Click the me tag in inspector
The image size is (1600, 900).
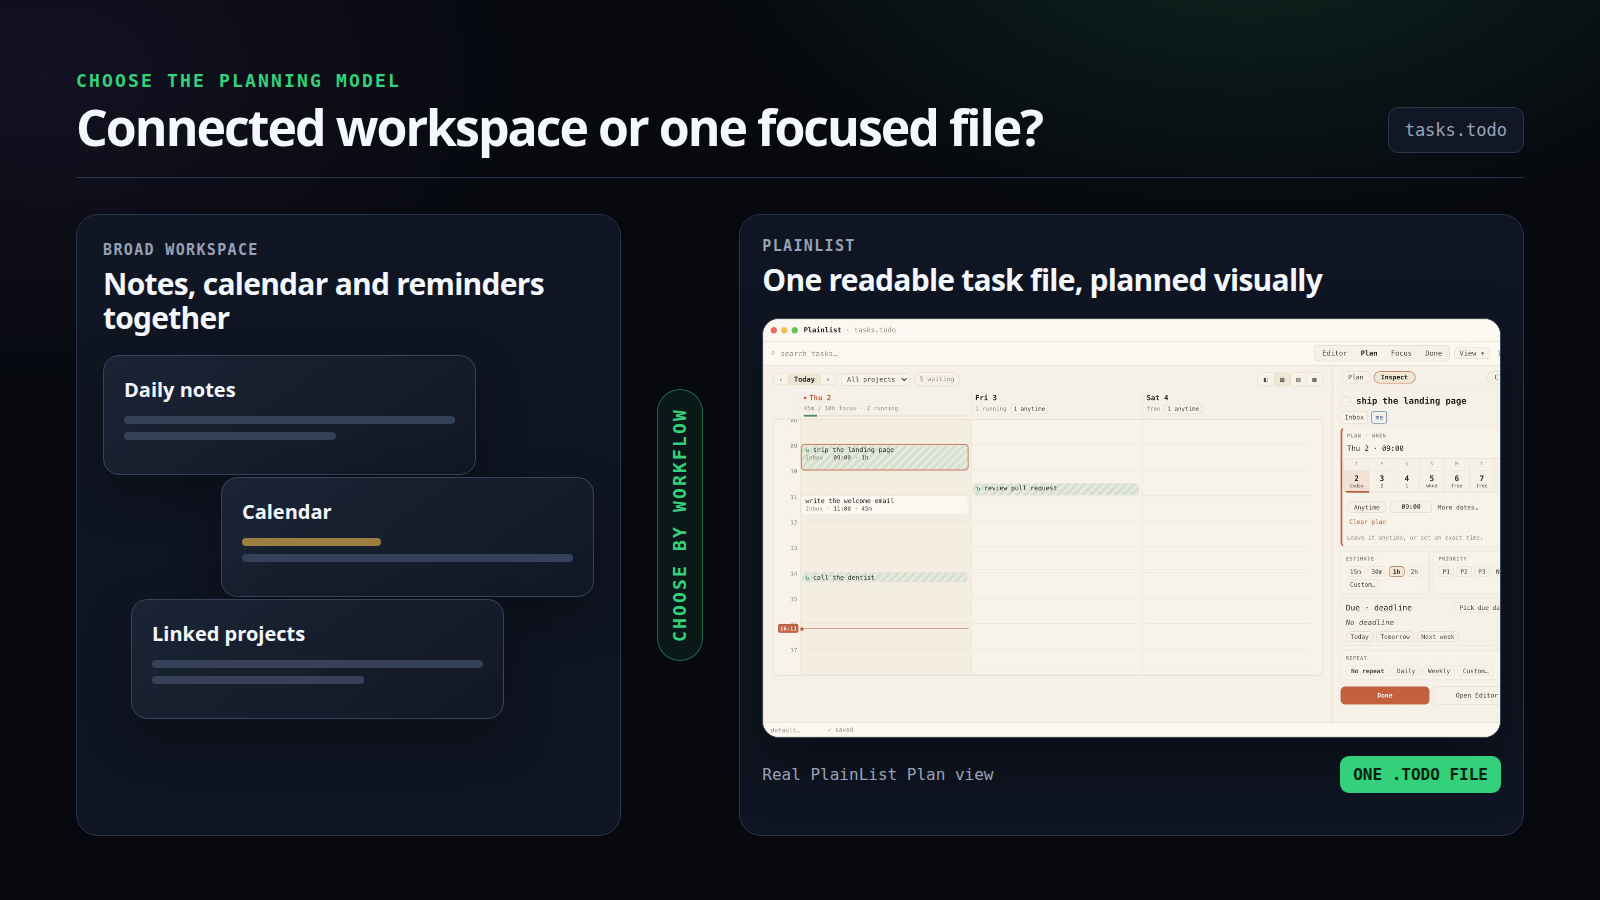click(x=1379, y=417)
